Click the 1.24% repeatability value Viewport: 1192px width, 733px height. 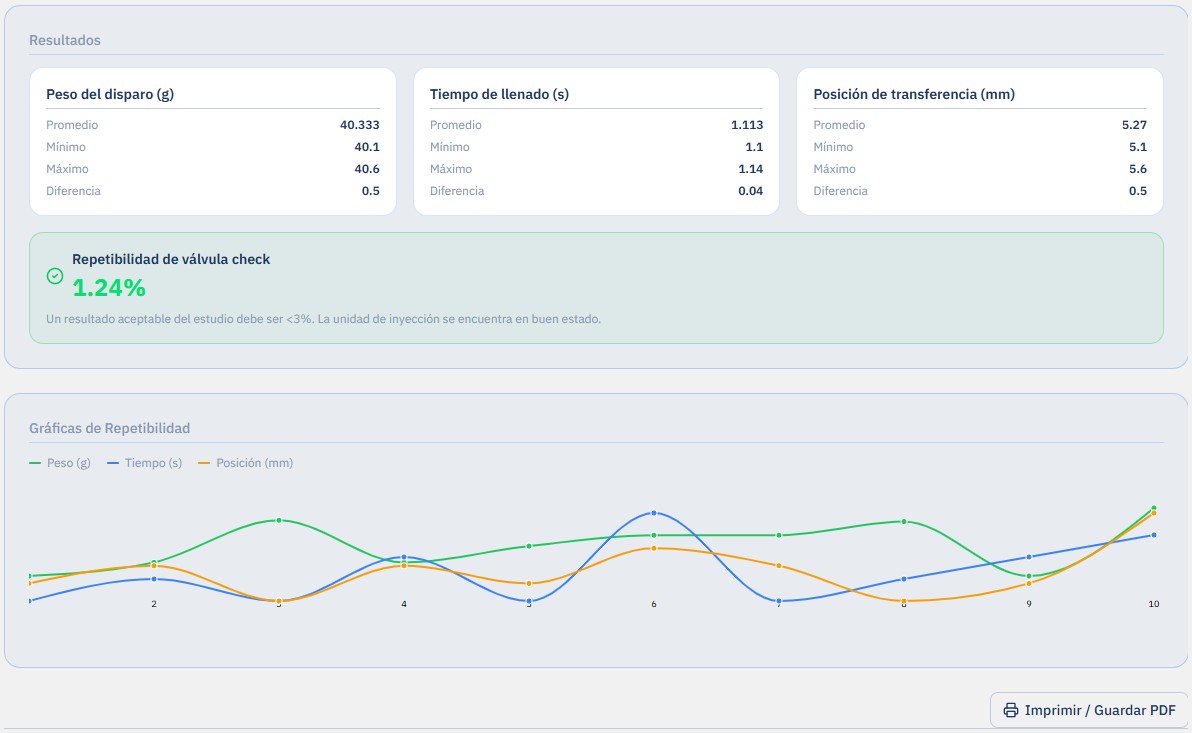(x=109, y=287)
